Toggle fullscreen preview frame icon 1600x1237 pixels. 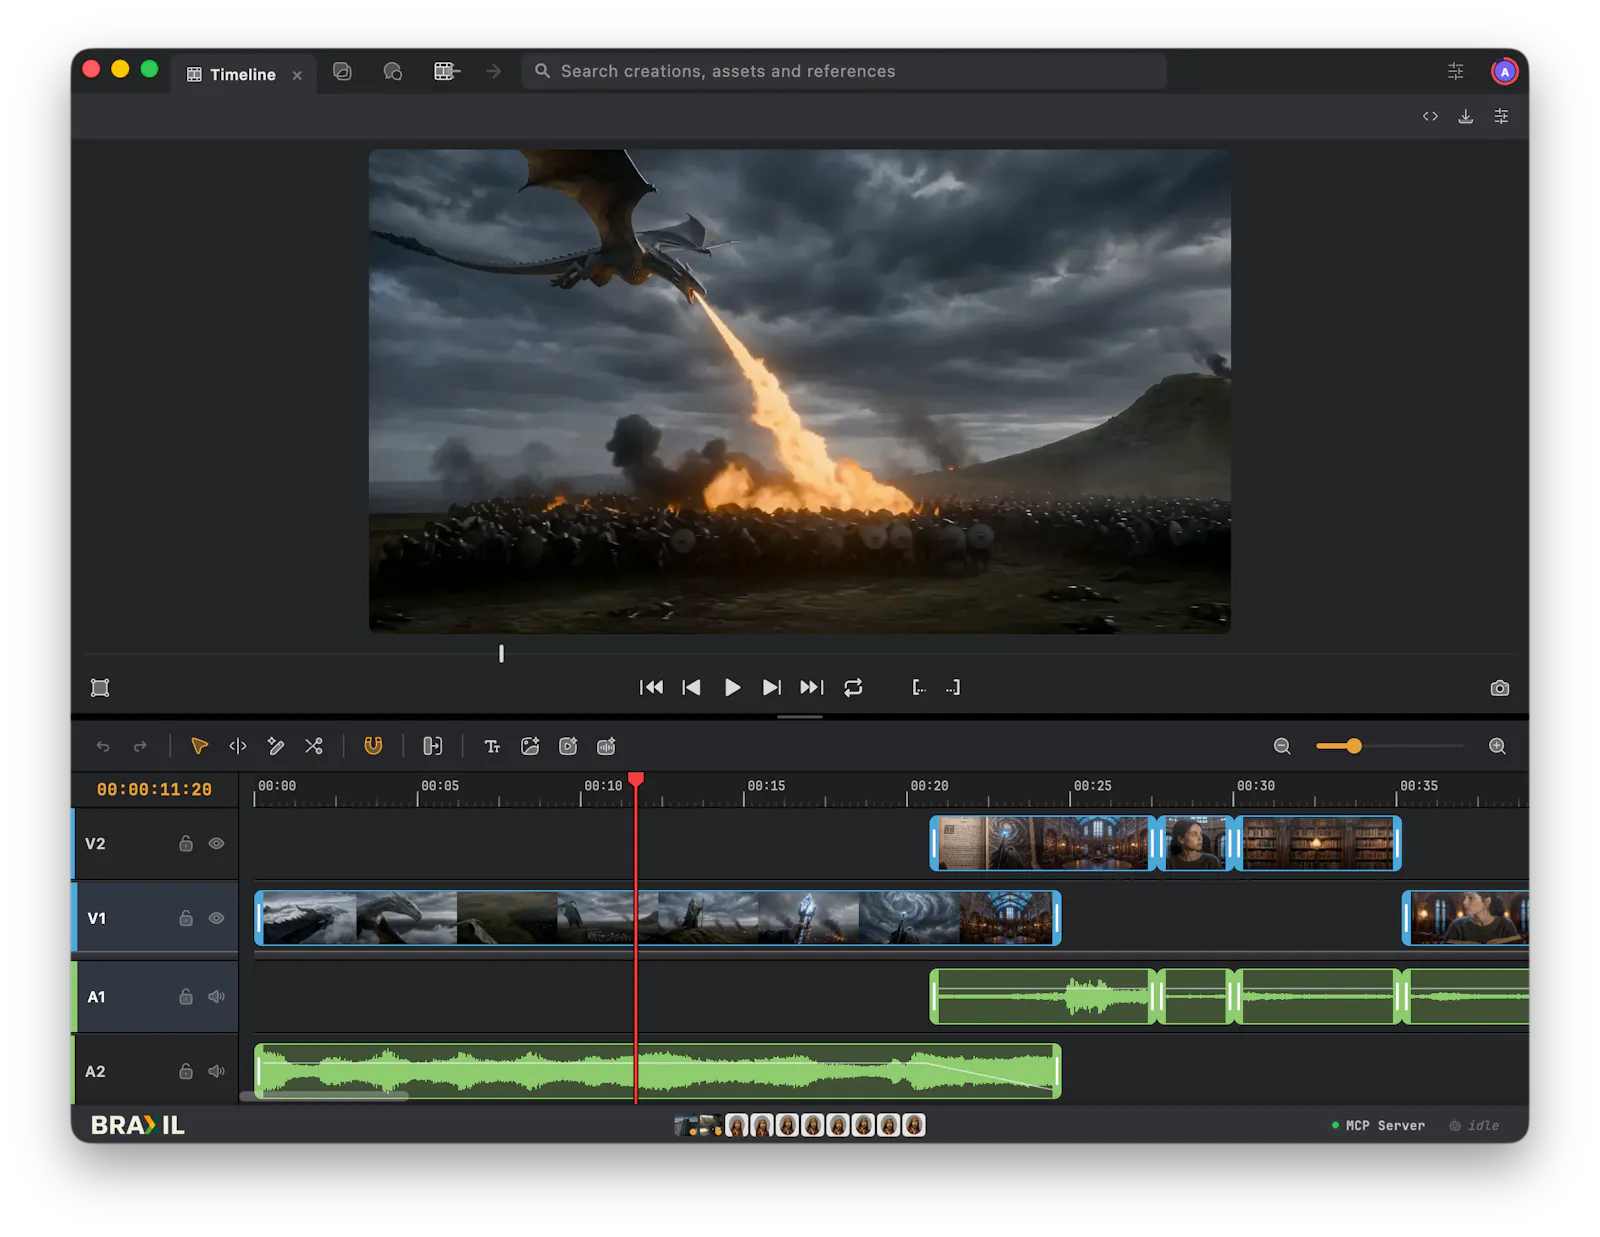click(x=100, y=688)
